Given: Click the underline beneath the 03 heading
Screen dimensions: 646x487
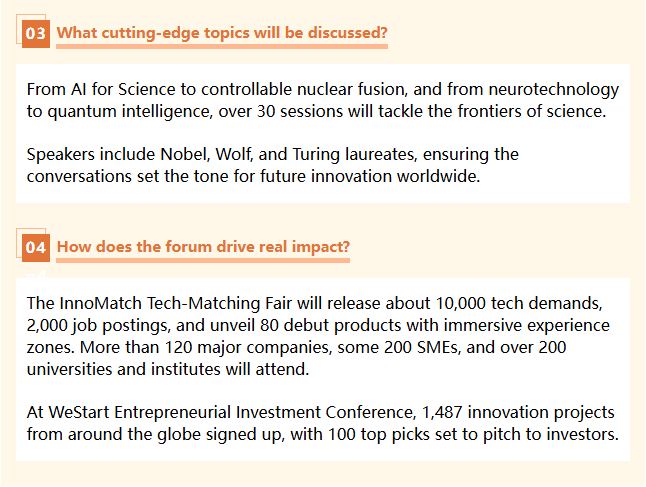Looking at the screenshot, I should [222, 47].
